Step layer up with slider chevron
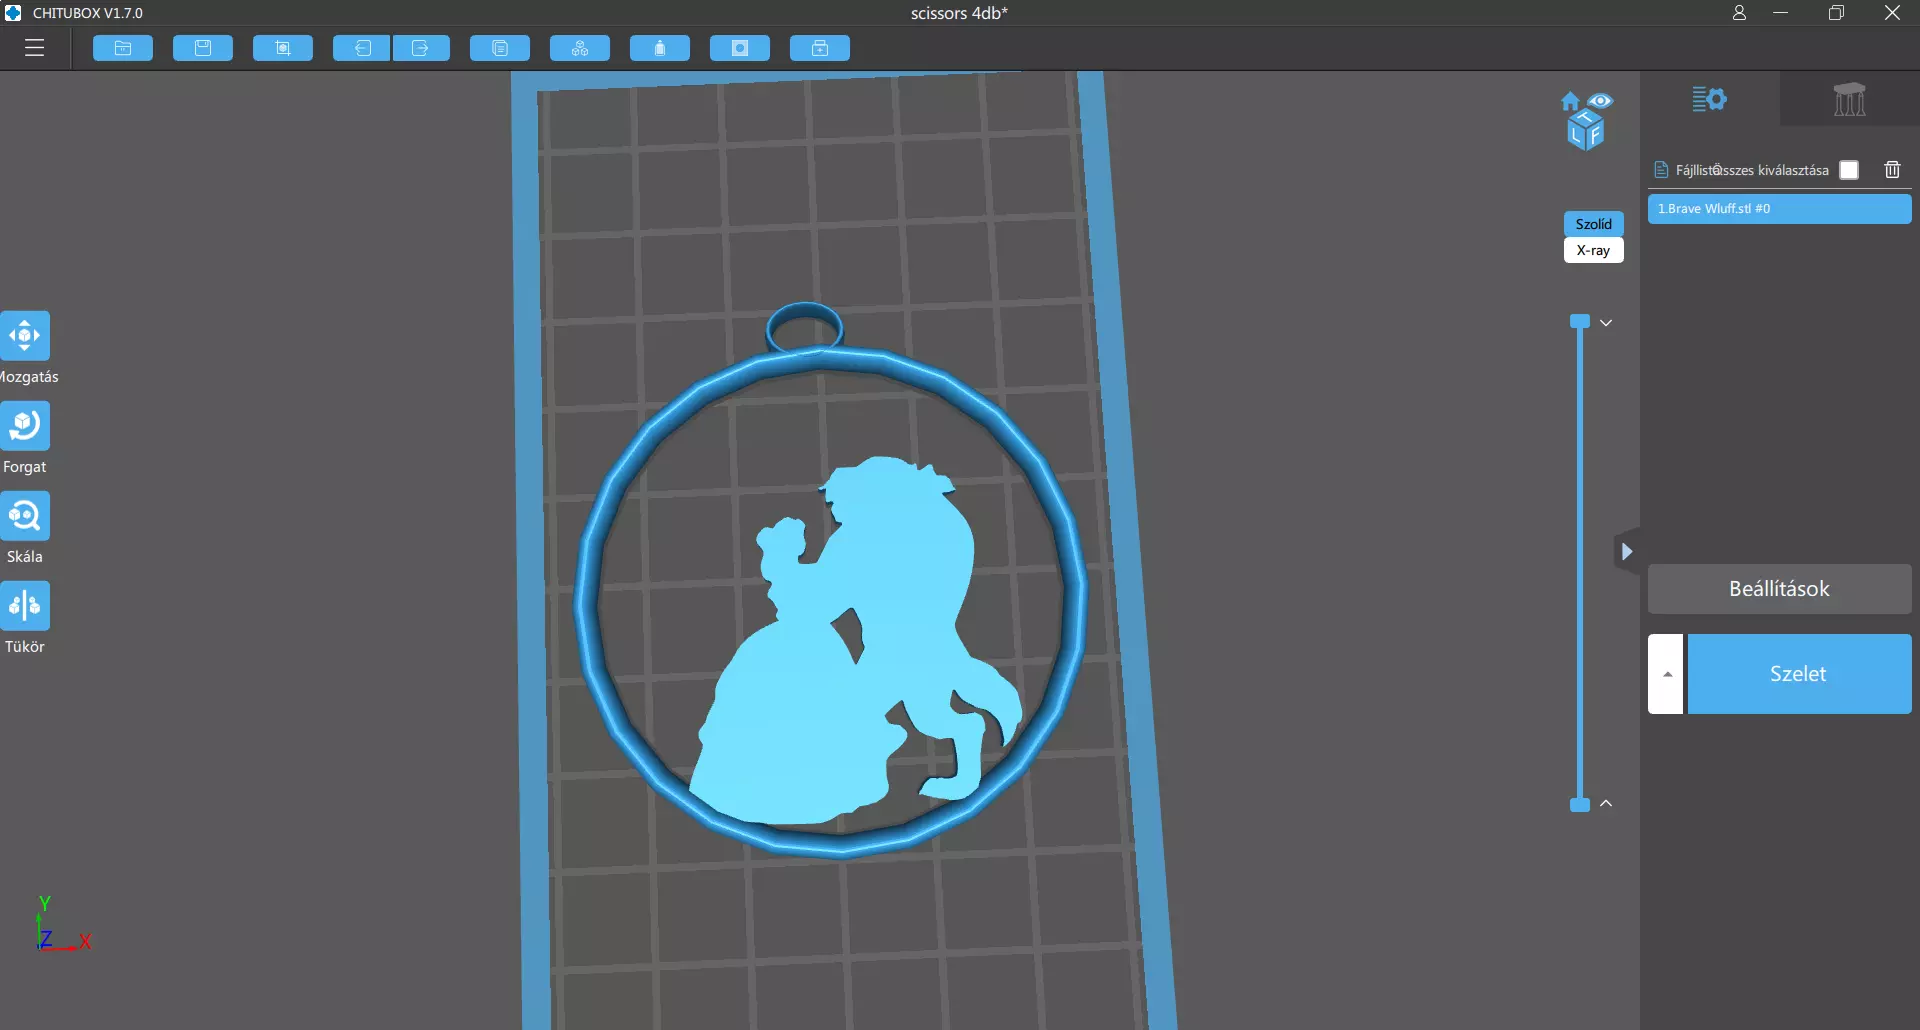This screenshot has height=1030, width=1920. point(1606,803)
